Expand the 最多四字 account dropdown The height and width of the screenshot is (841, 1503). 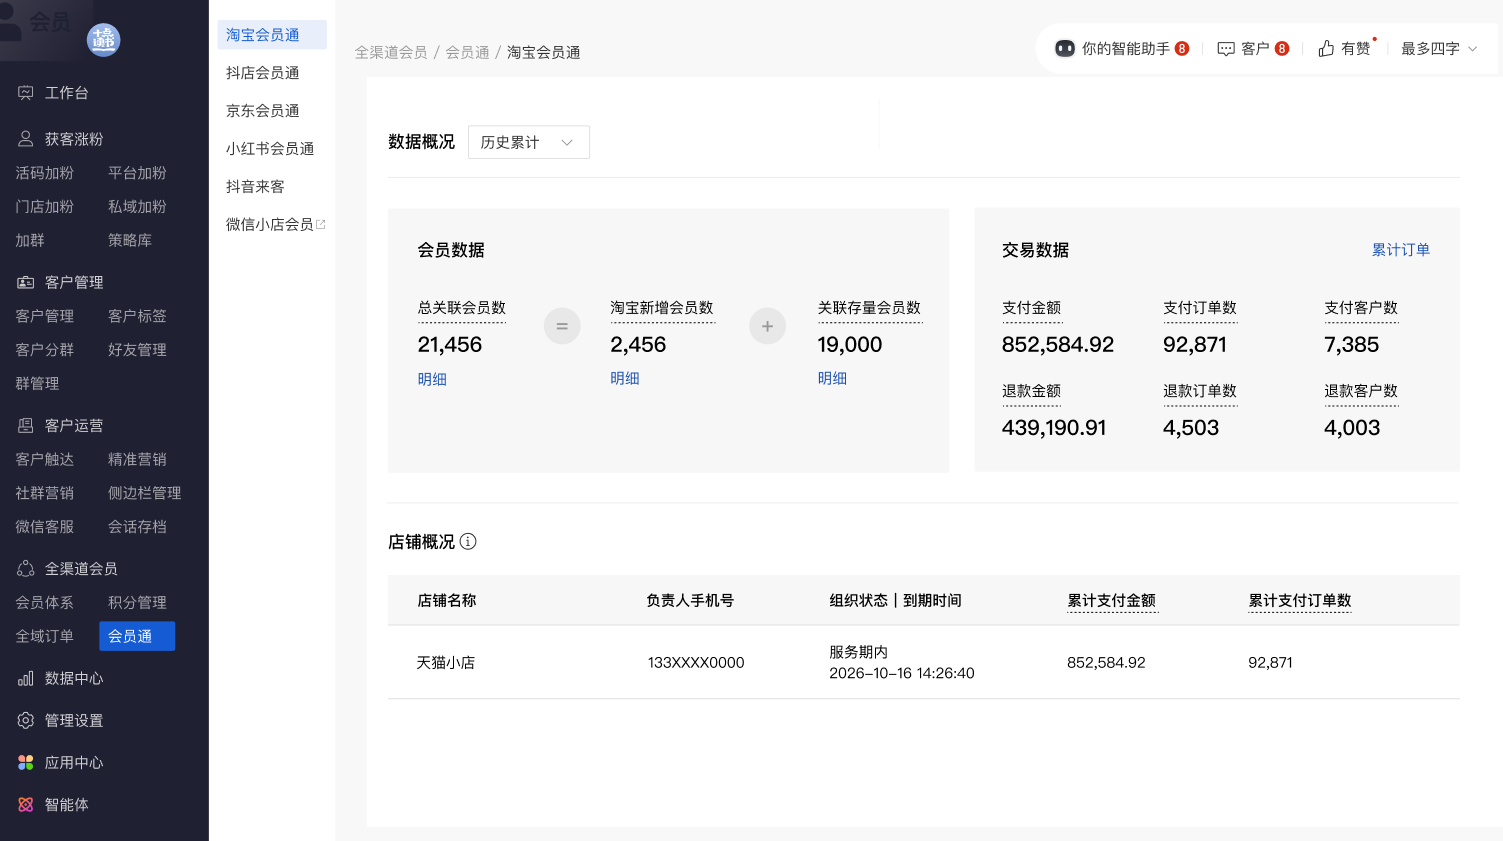[x=1439, y=49]
